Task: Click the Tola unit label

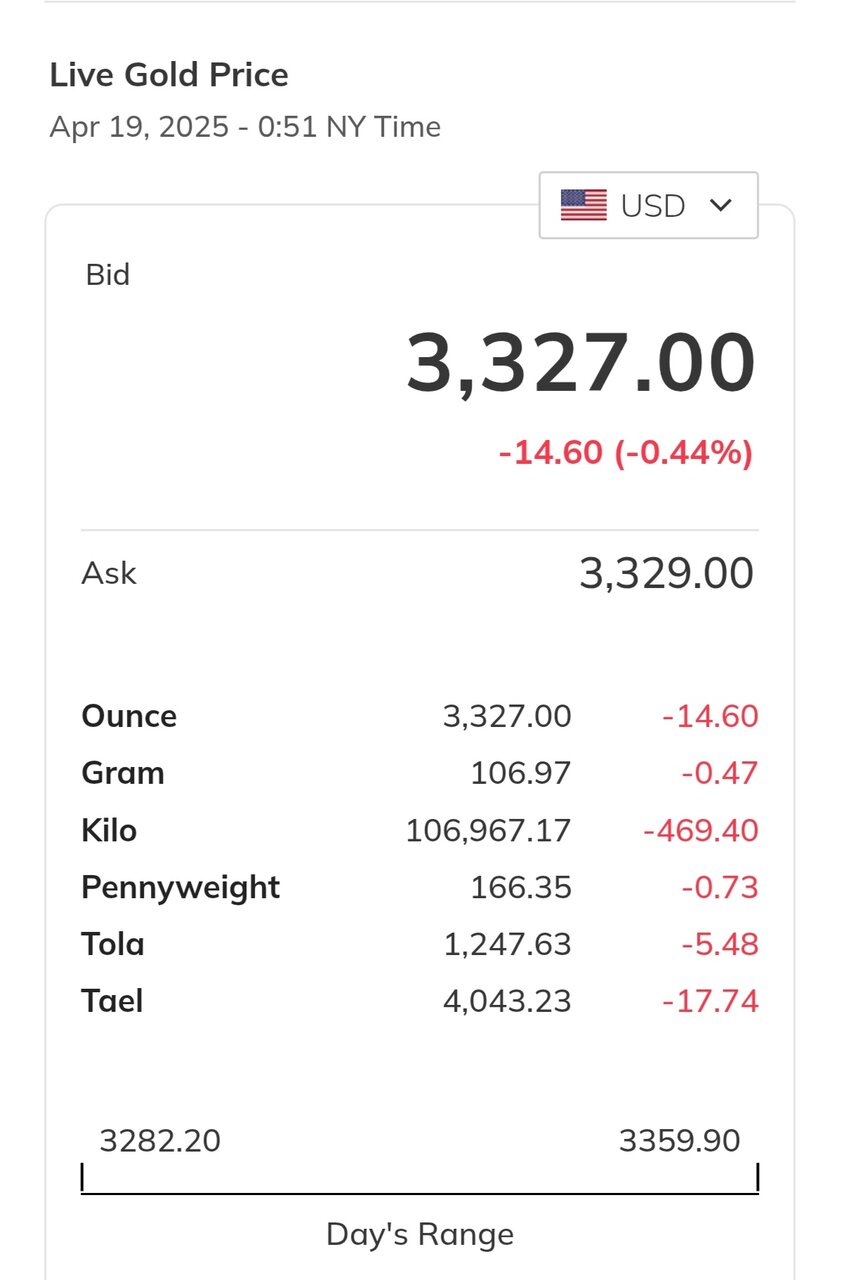Action: coord(113,944)
